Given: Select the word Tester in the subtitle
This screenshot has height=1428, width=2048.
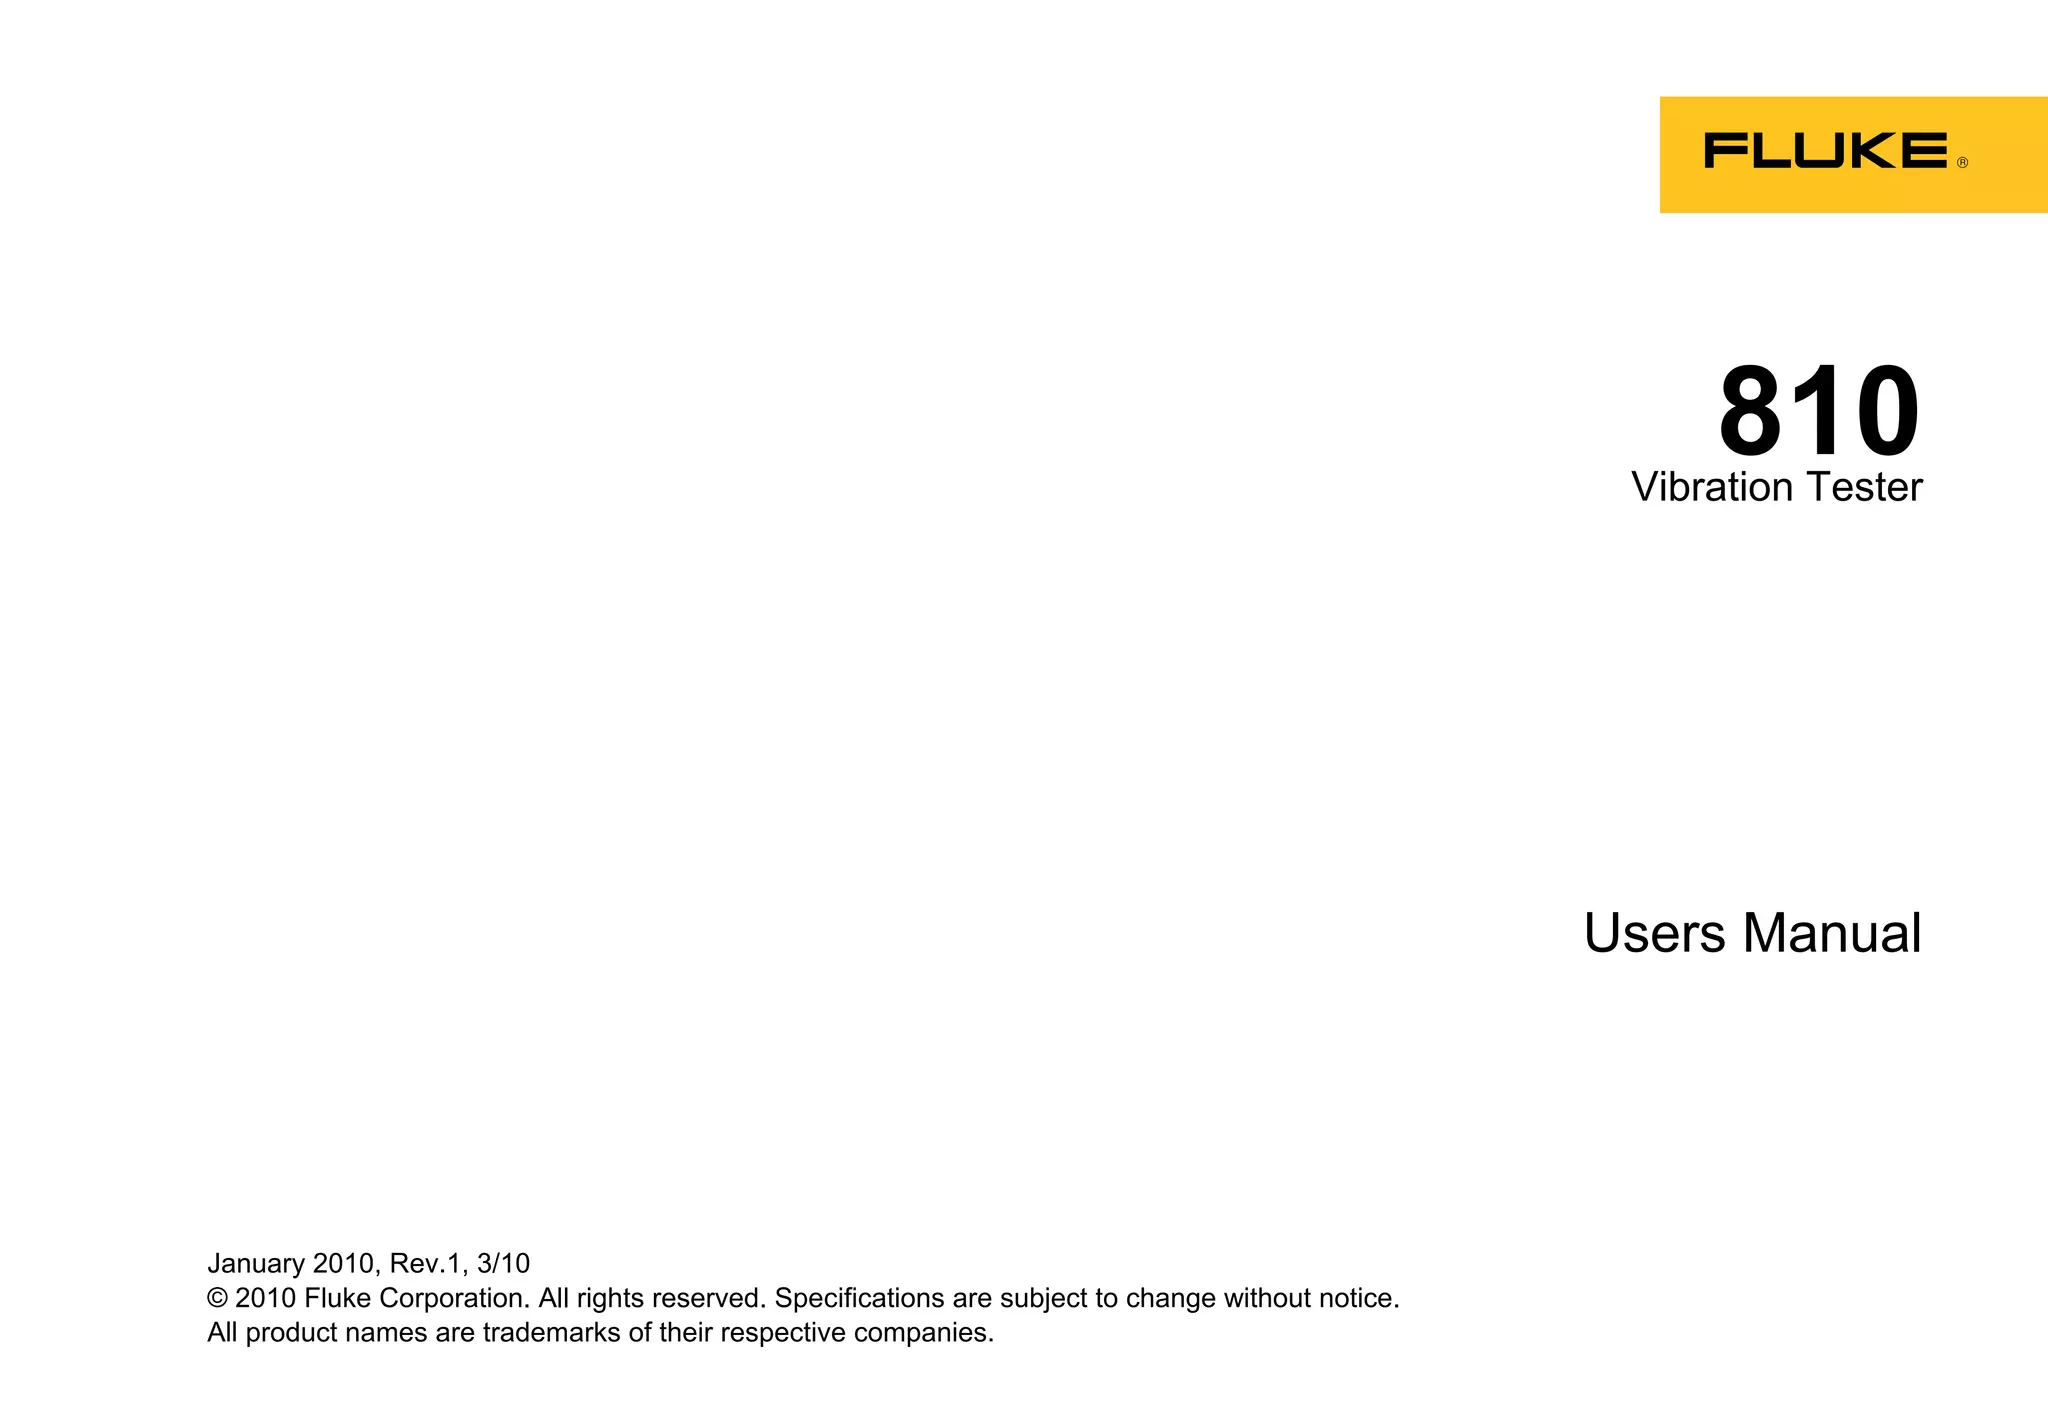Looking at the screenshot, I should point(1864,487).
